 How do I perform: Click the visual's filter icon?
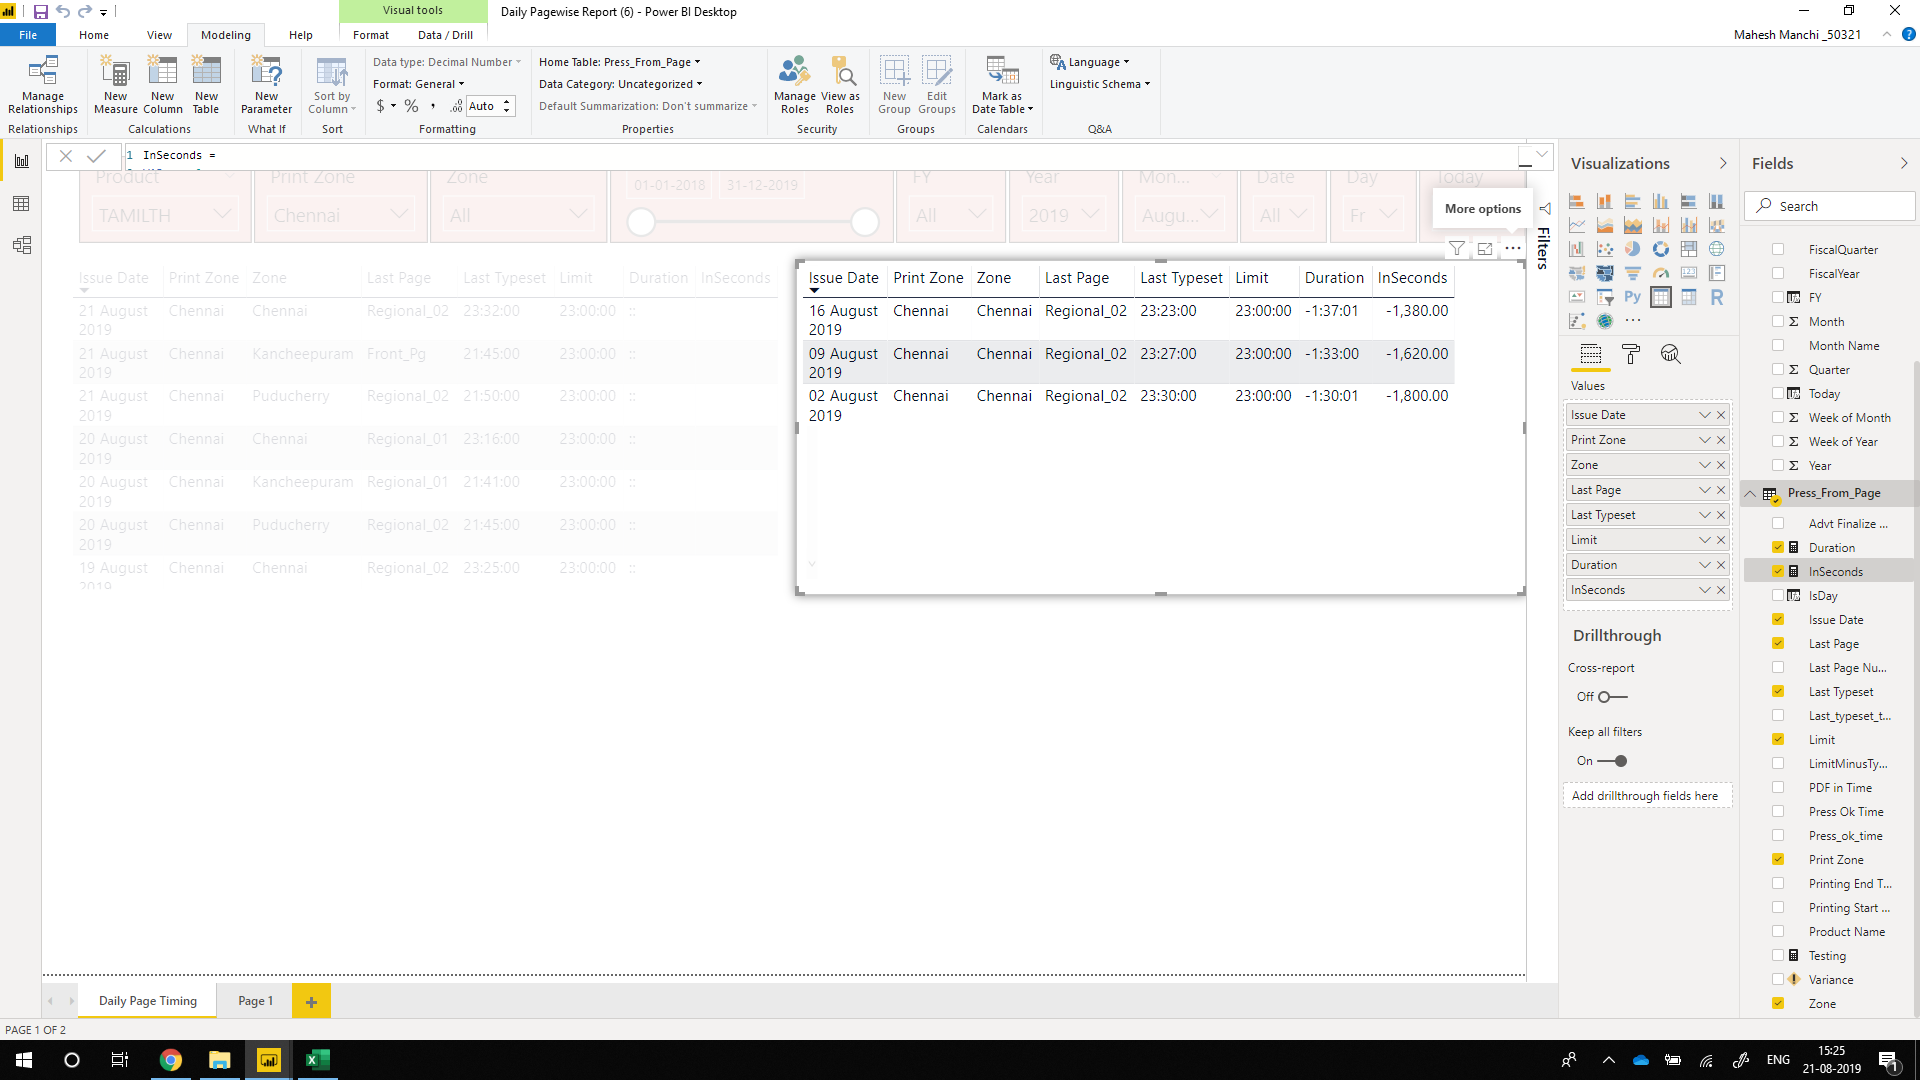tap(1457, 249)
